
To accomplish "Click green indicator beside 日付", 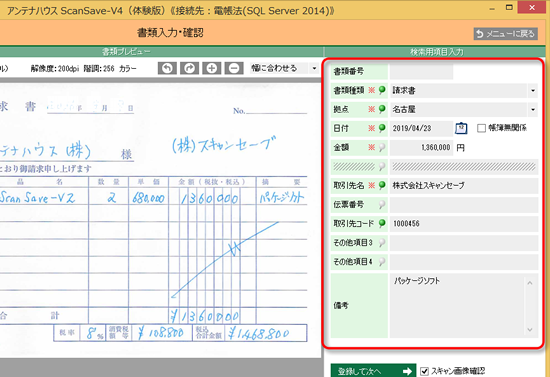I will (x=382, y=128).
